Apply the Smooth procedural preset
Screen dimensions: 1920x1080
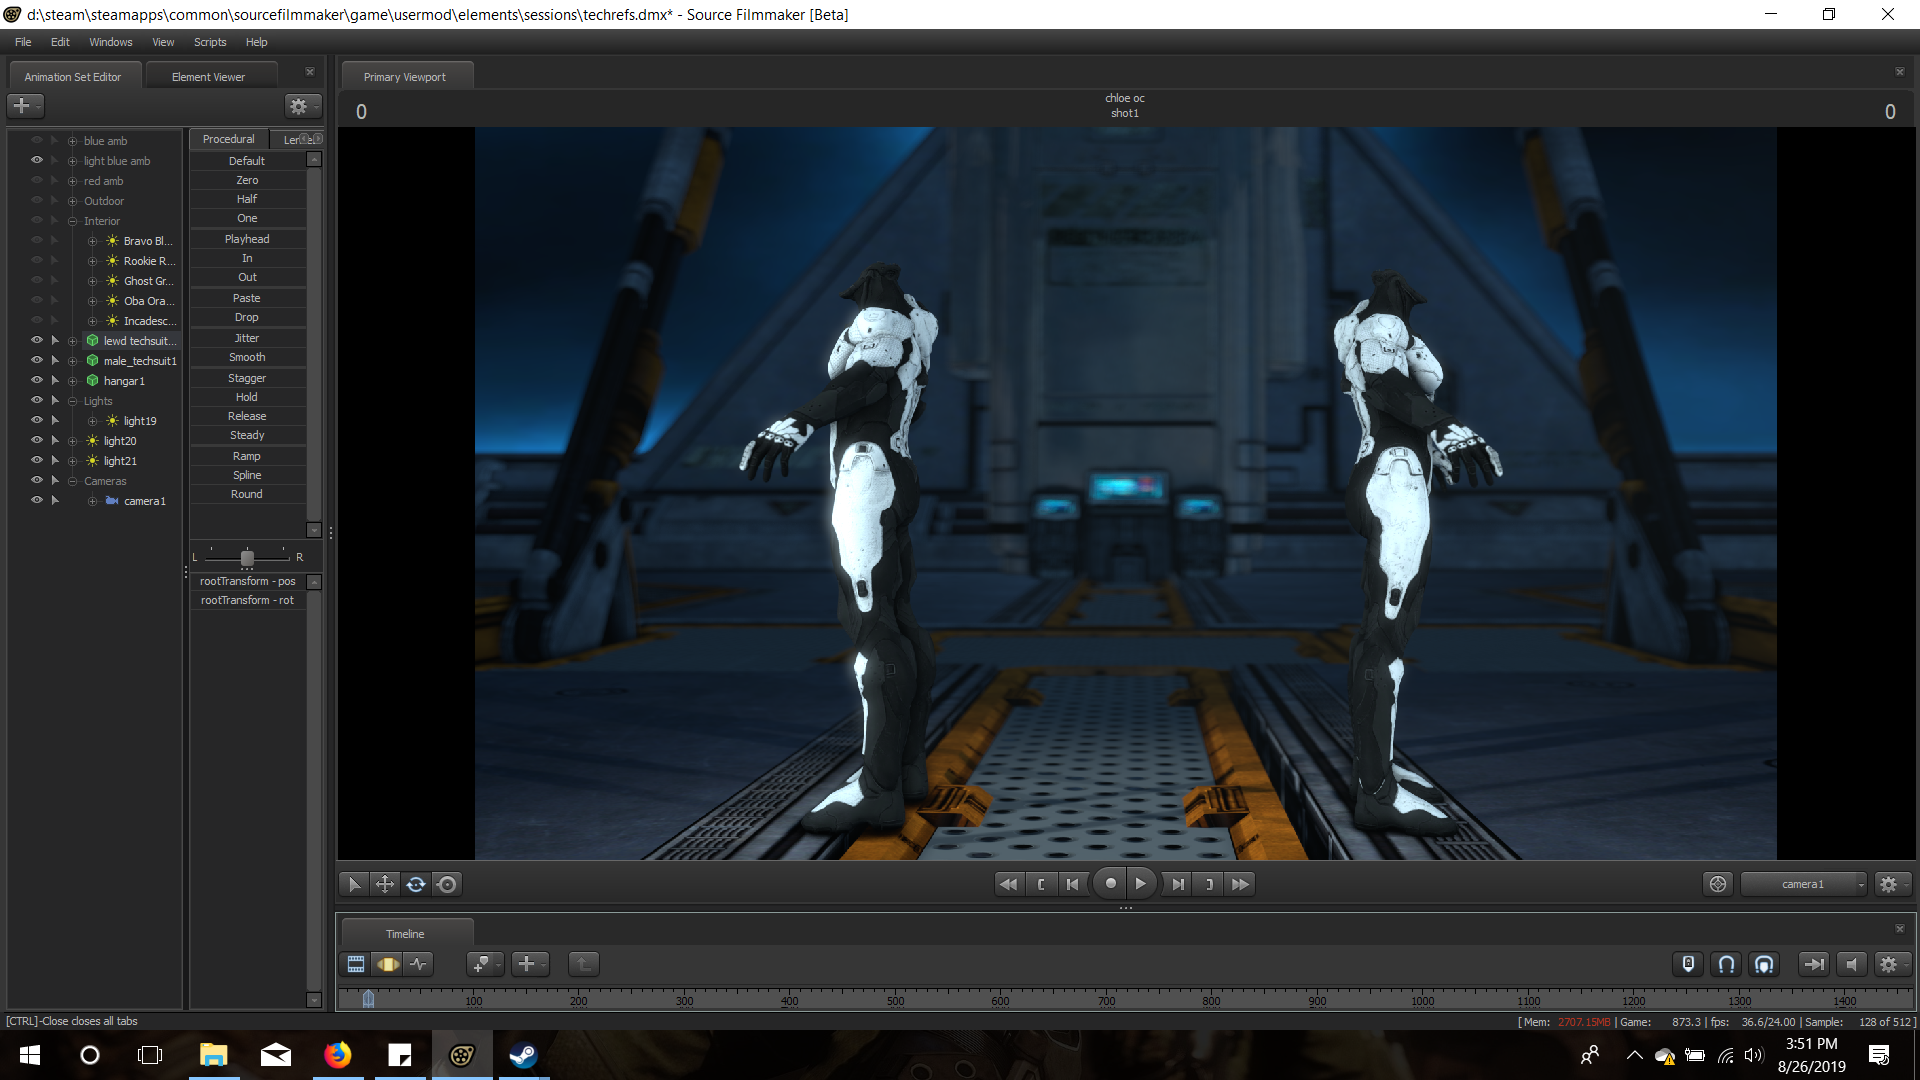point(247,357)
